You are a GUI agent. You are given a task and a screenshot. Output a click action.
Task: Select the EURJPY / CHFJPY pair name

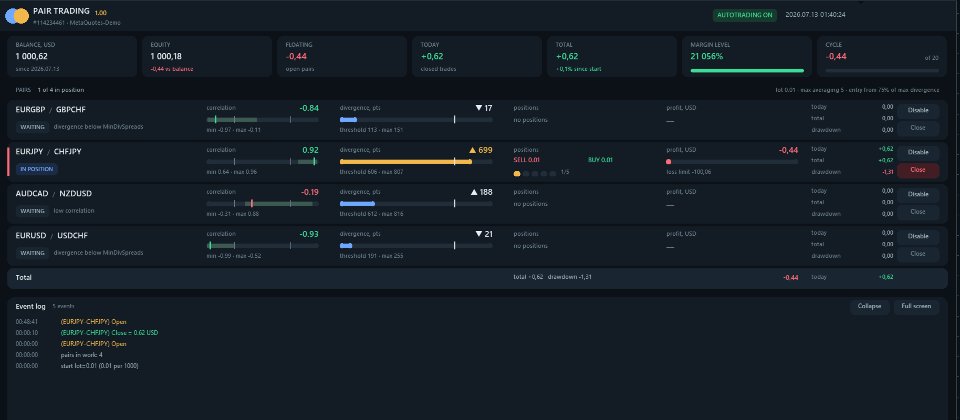point(48,151)
